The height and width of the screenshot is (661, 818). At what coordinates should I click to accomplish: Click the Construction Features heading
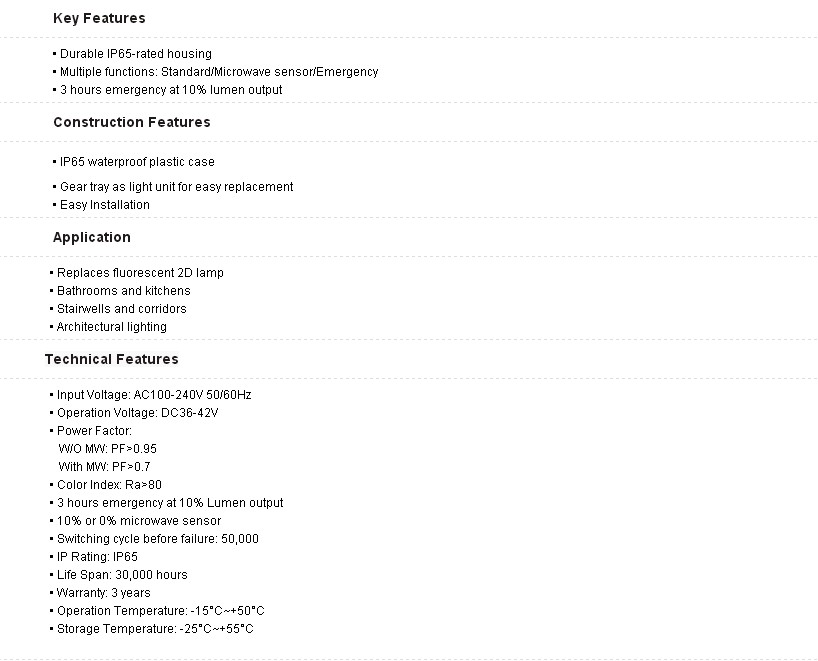click(131, 122)
